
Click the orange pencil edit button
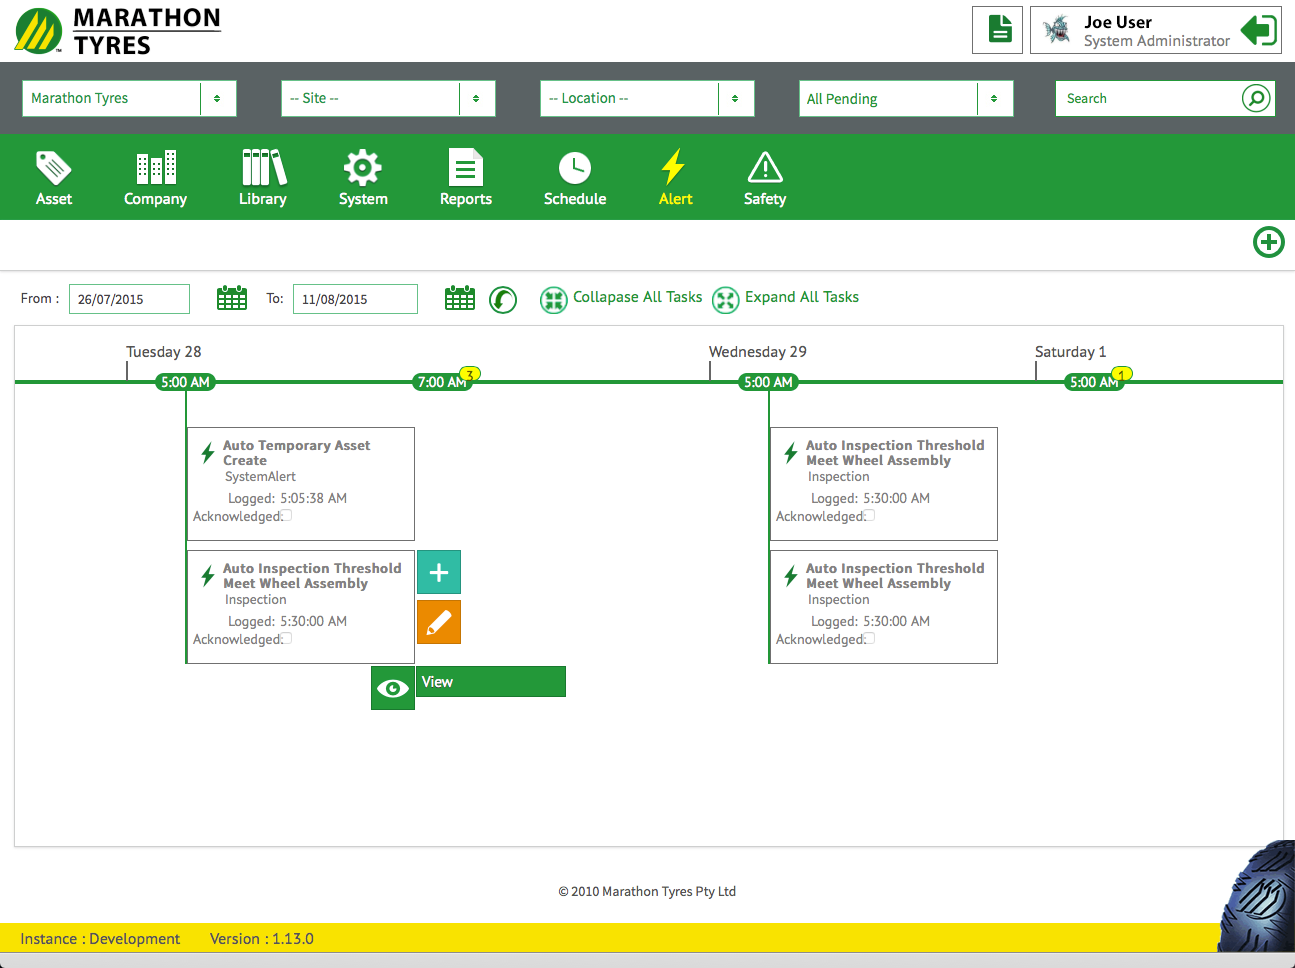438,622
